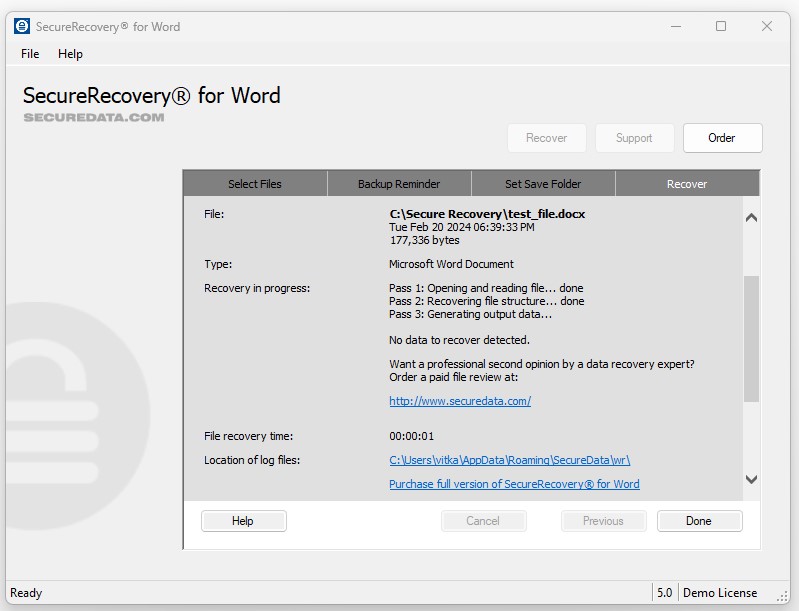
Task: Select the Set Save Folder tab
Action: (x=543, y=184)
